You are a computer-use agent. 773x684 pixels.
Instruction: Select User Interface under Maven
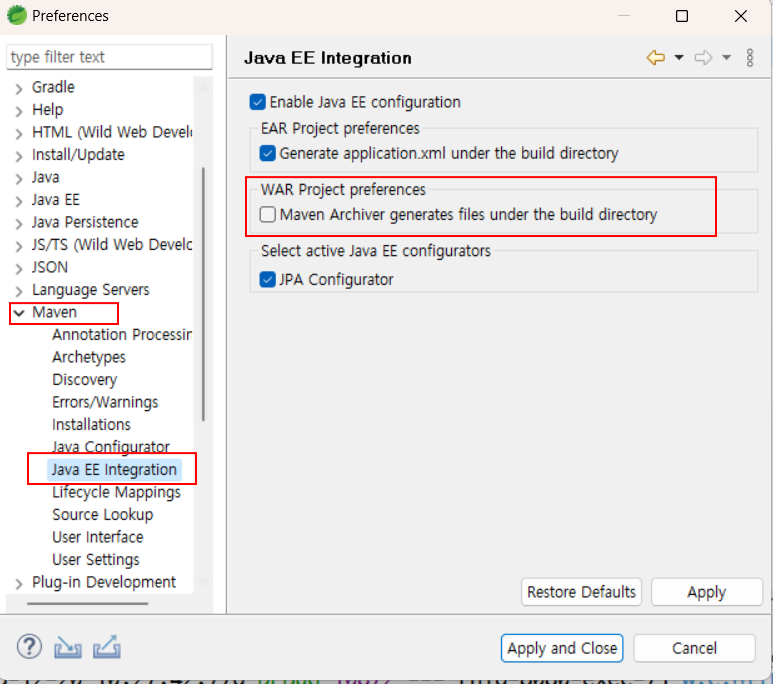pyautogui.click(x=98, y=537)
